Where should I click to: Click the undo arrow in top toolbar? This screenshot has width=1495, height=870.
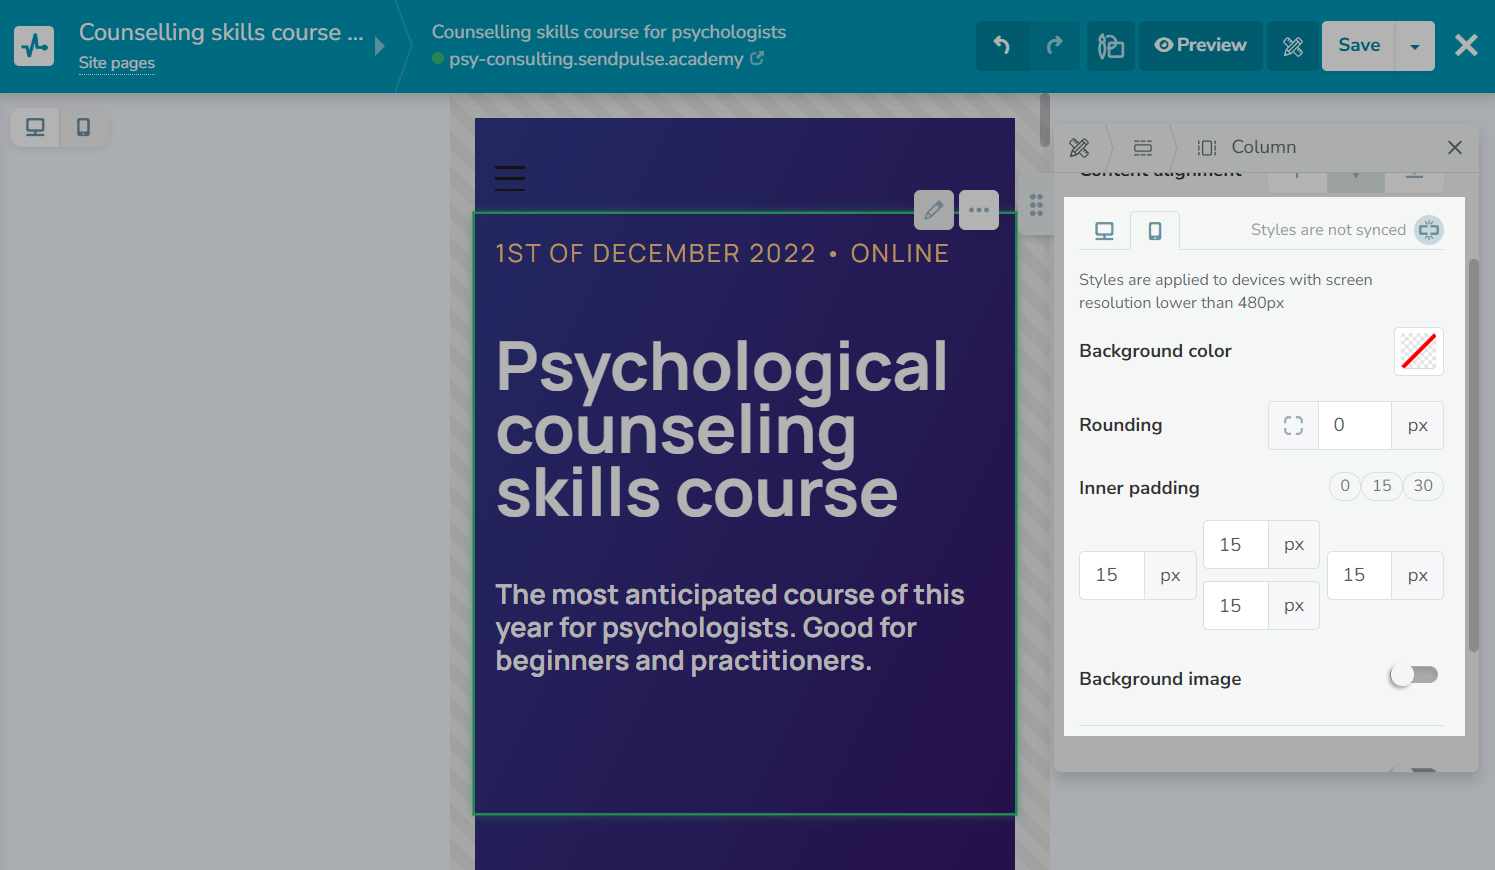pos(1002,46)
